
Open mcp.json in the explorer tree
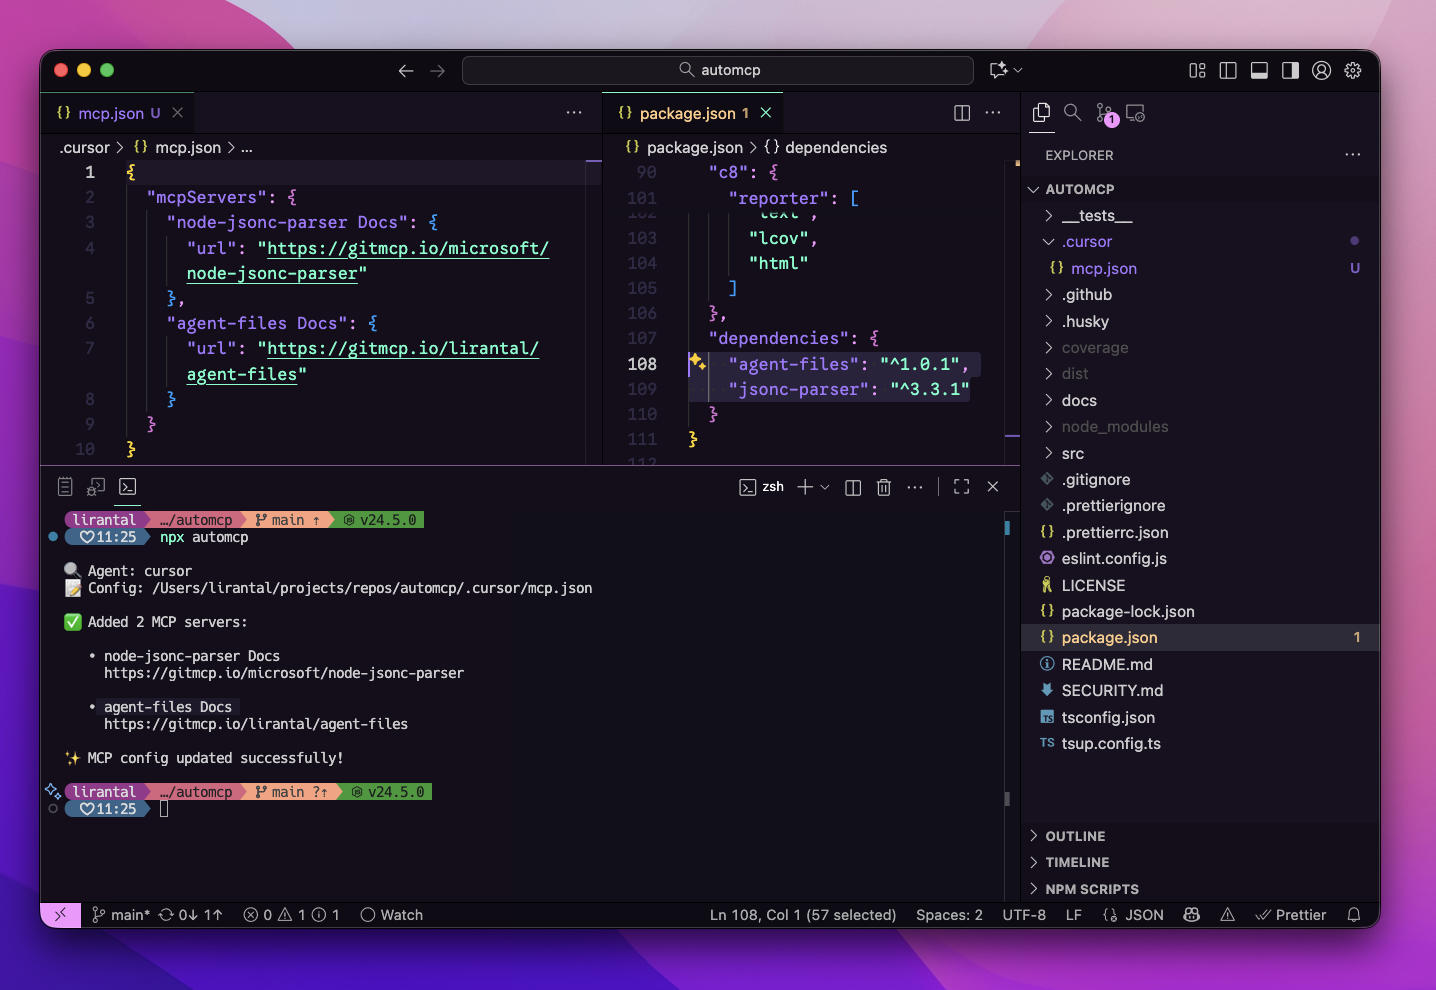pos(1104,269)
